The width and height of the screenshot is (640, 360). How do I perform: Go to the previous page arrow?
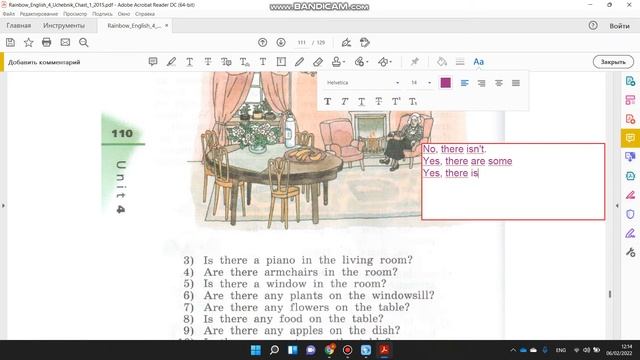coord(262,42)
